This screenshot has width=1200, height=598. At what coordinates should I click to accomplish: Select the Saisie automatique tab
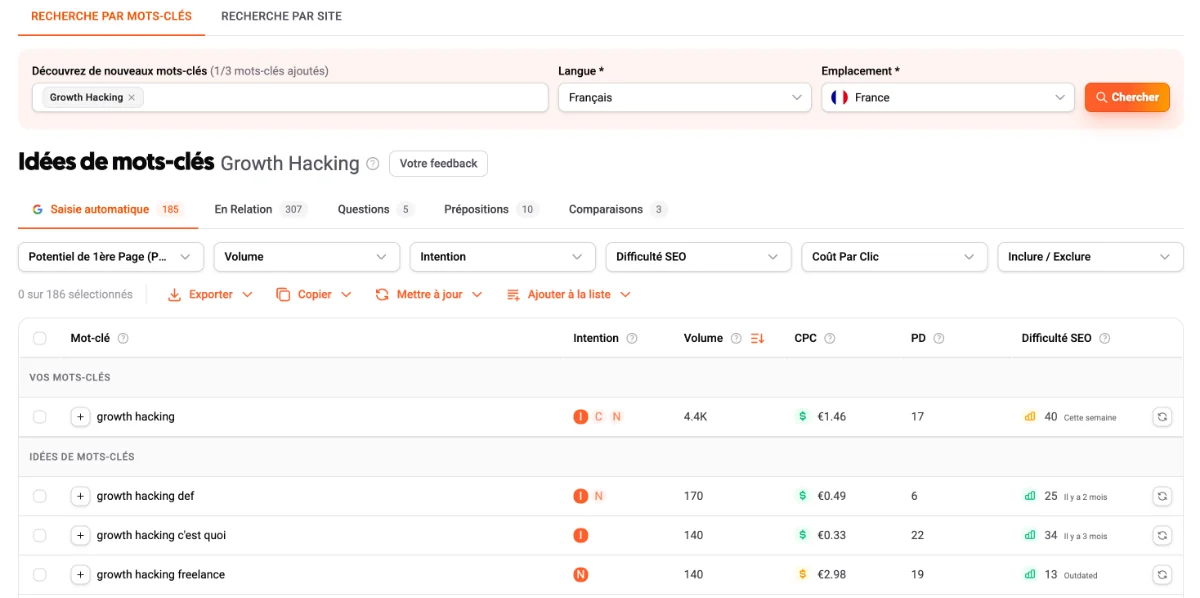[x=108, y=210]
